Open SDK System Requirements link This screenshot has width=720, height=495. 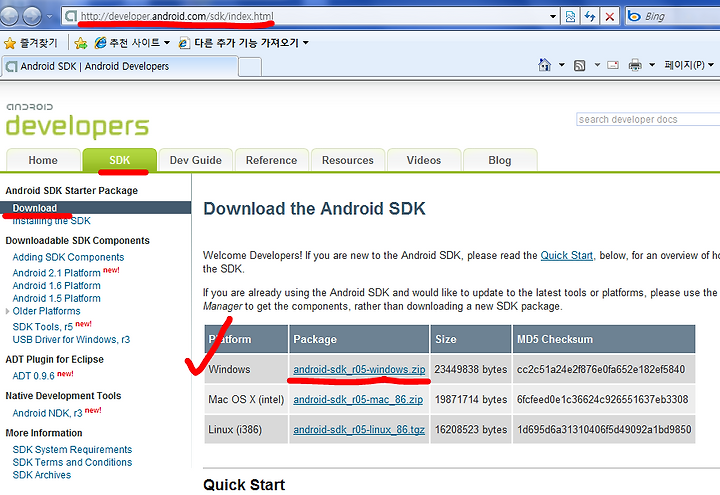click(x=72, y=450)
